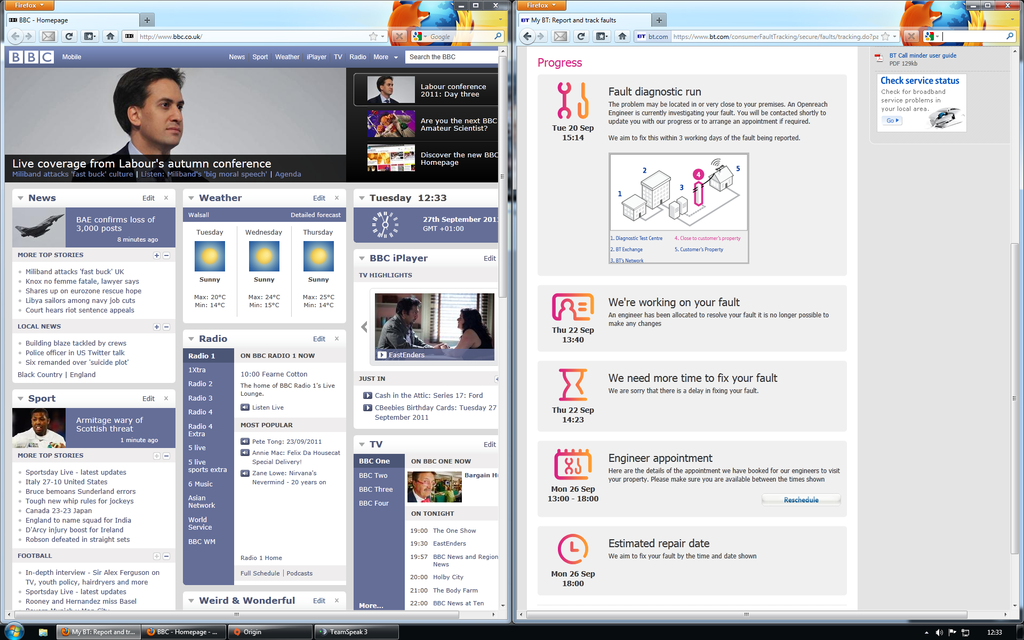Collapse the Weird & Wonderful widget
This screenshot has height=640, width=1024.
tap(191, 601)
